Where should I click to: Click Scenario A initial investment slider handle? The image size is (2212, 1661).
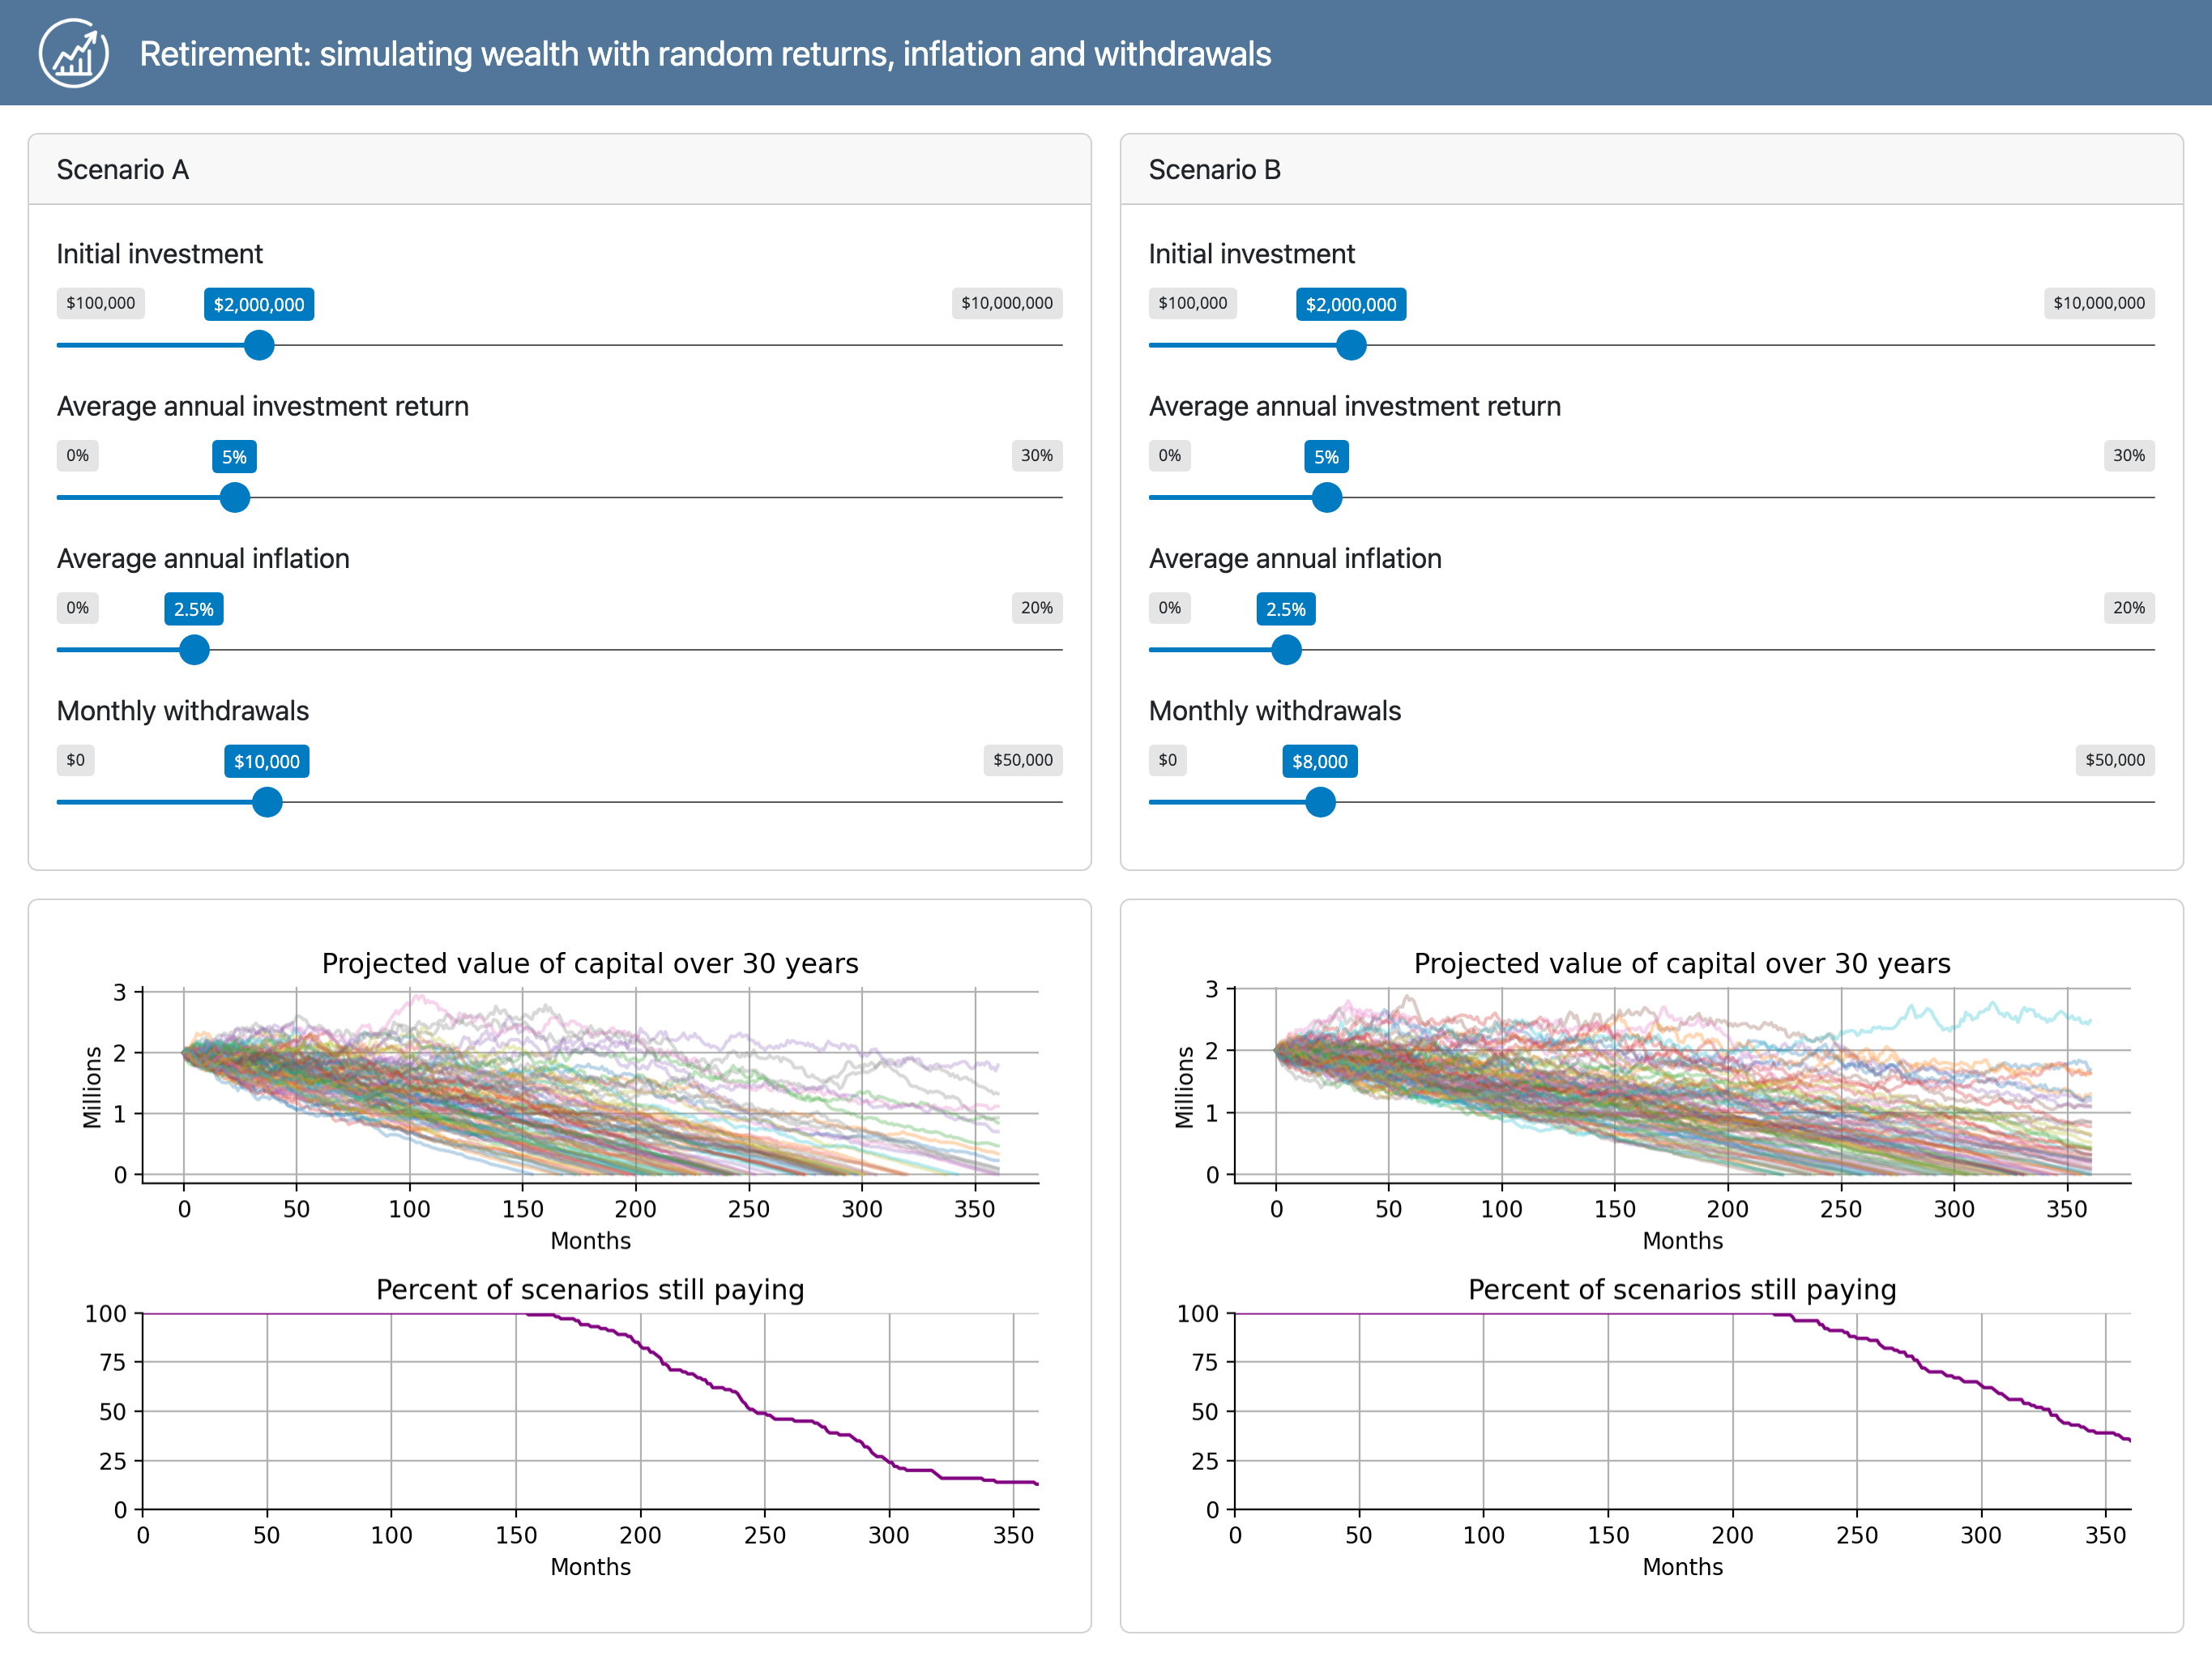click(x=259, y=345)
